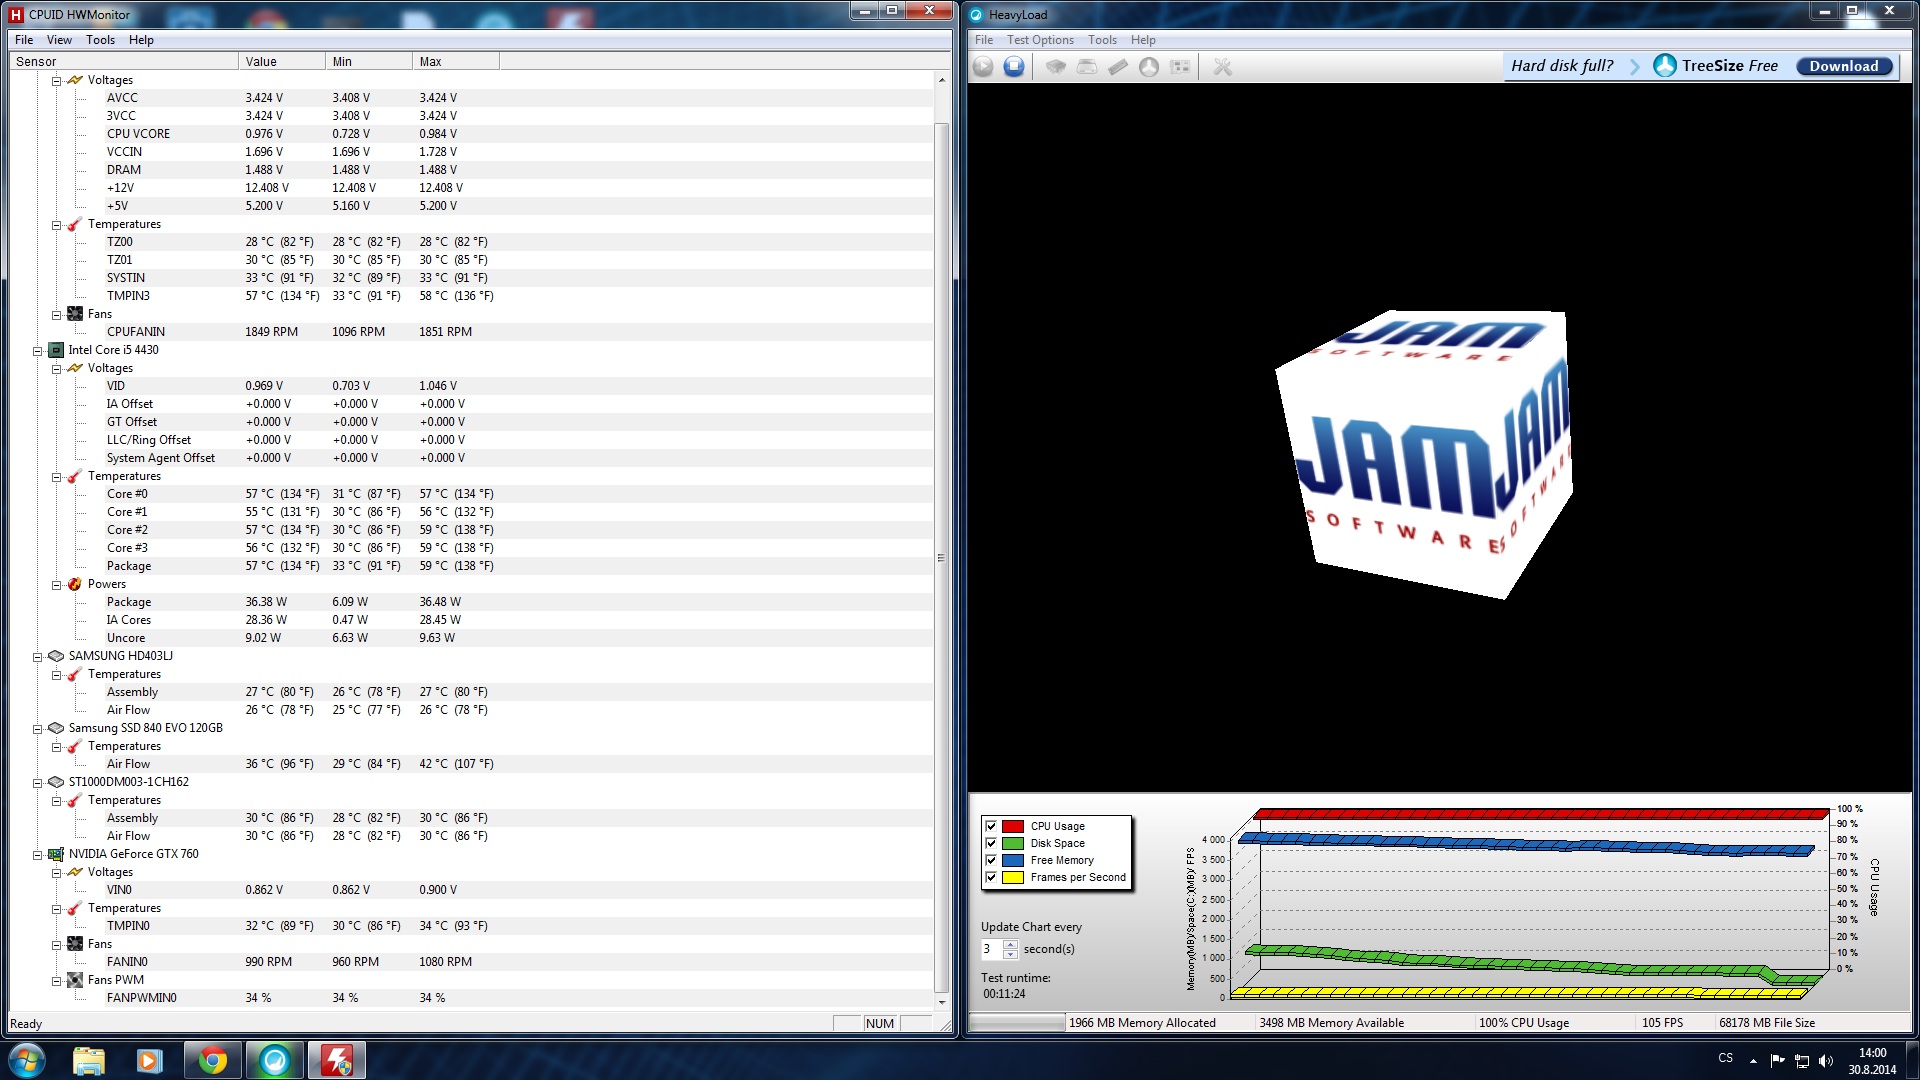Uncheck the Disk Space chart checkbox
1920x1080 pixels.
click(x=991, y=843)
